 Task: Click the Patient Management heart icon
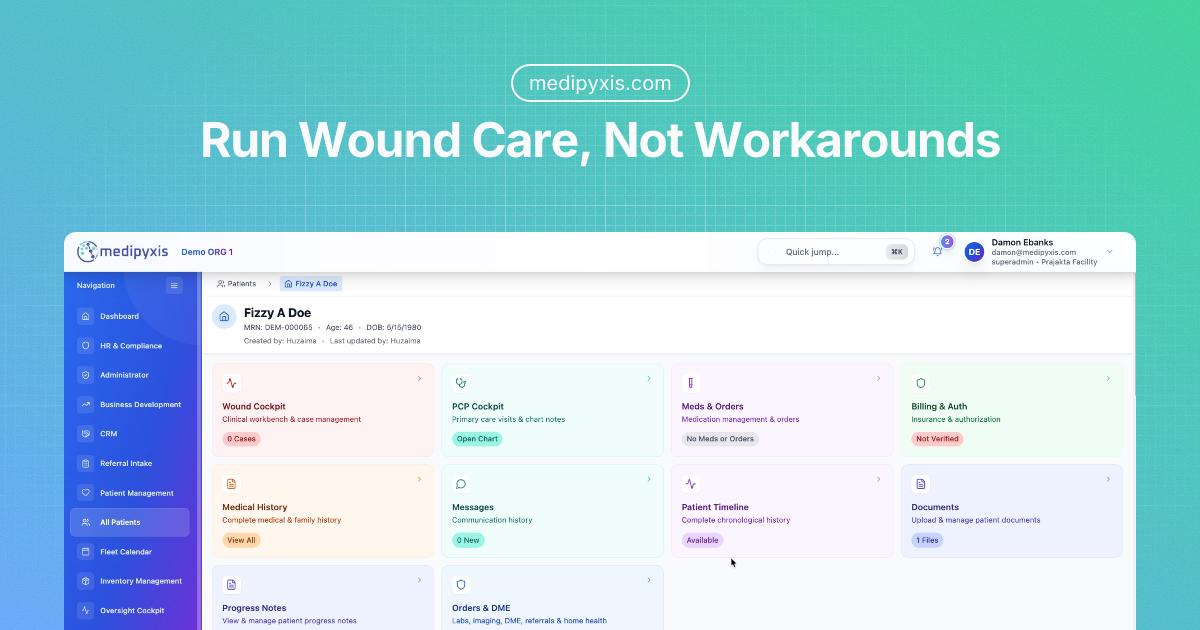(x=86, y=493)
